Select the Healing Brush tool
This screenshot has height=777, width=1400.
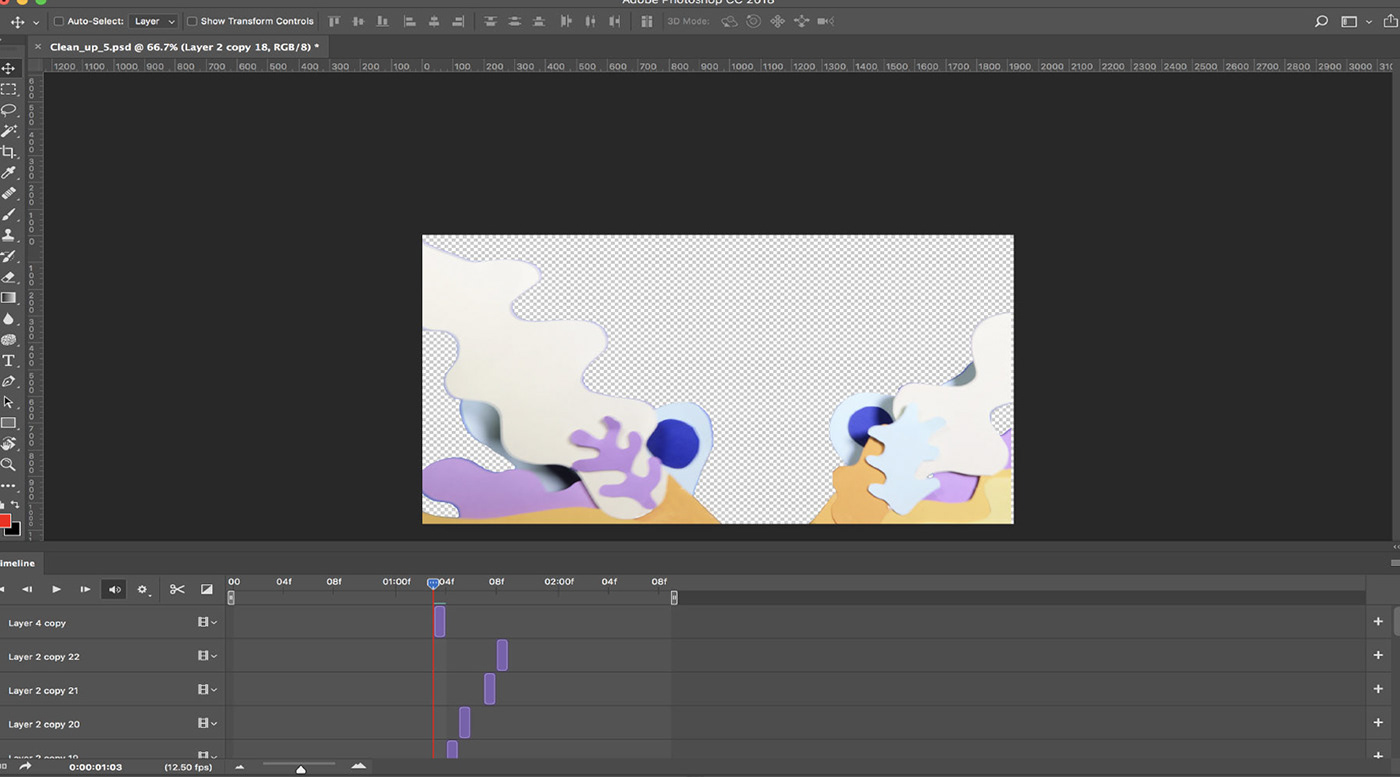coord(8,193)
